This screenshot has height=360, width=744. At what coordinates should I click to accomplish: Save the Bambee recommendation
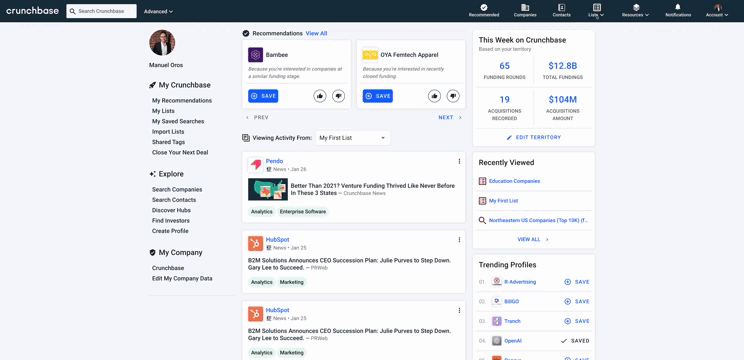click(x=263, y=96)
